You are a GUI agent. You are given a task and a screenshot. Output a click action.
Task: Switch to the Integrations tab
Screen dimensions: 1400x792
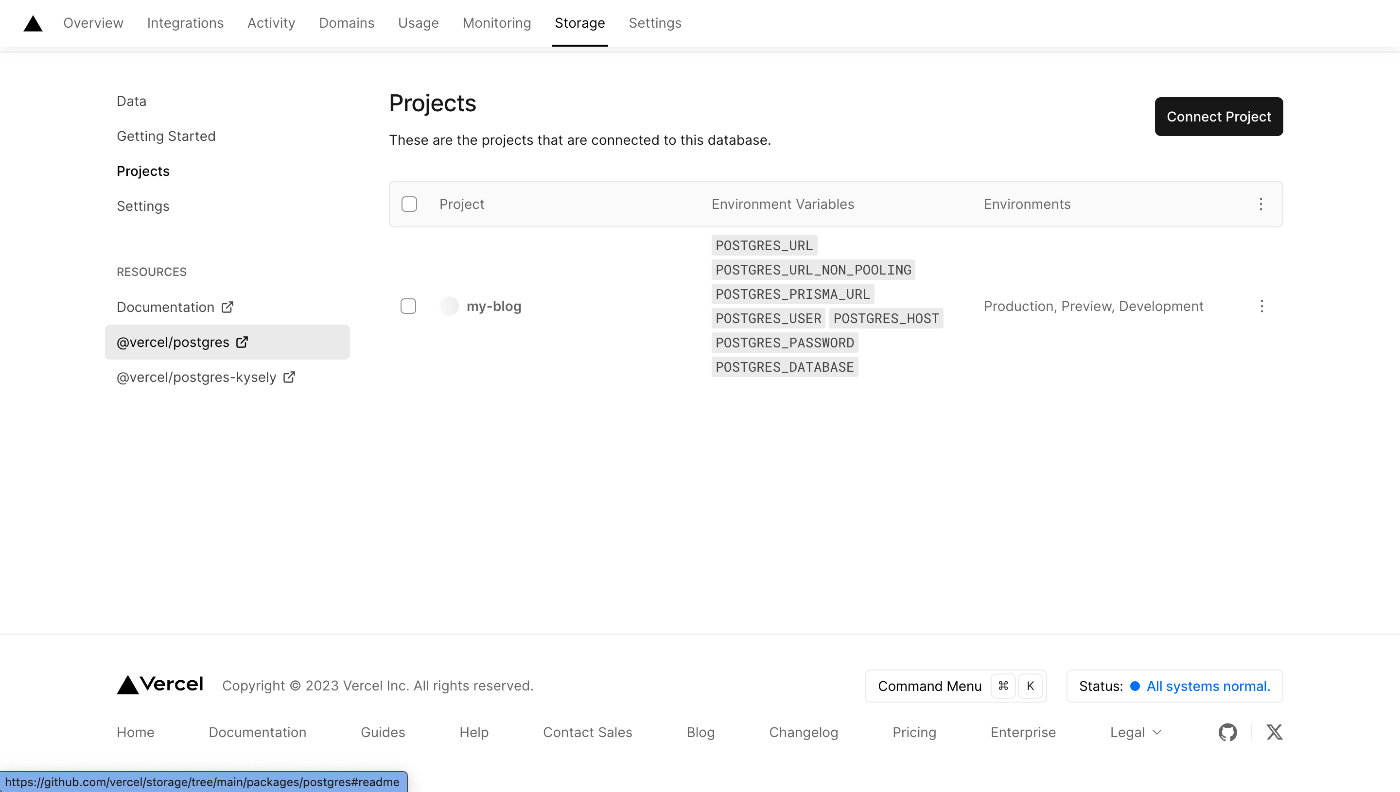[185, 23]
